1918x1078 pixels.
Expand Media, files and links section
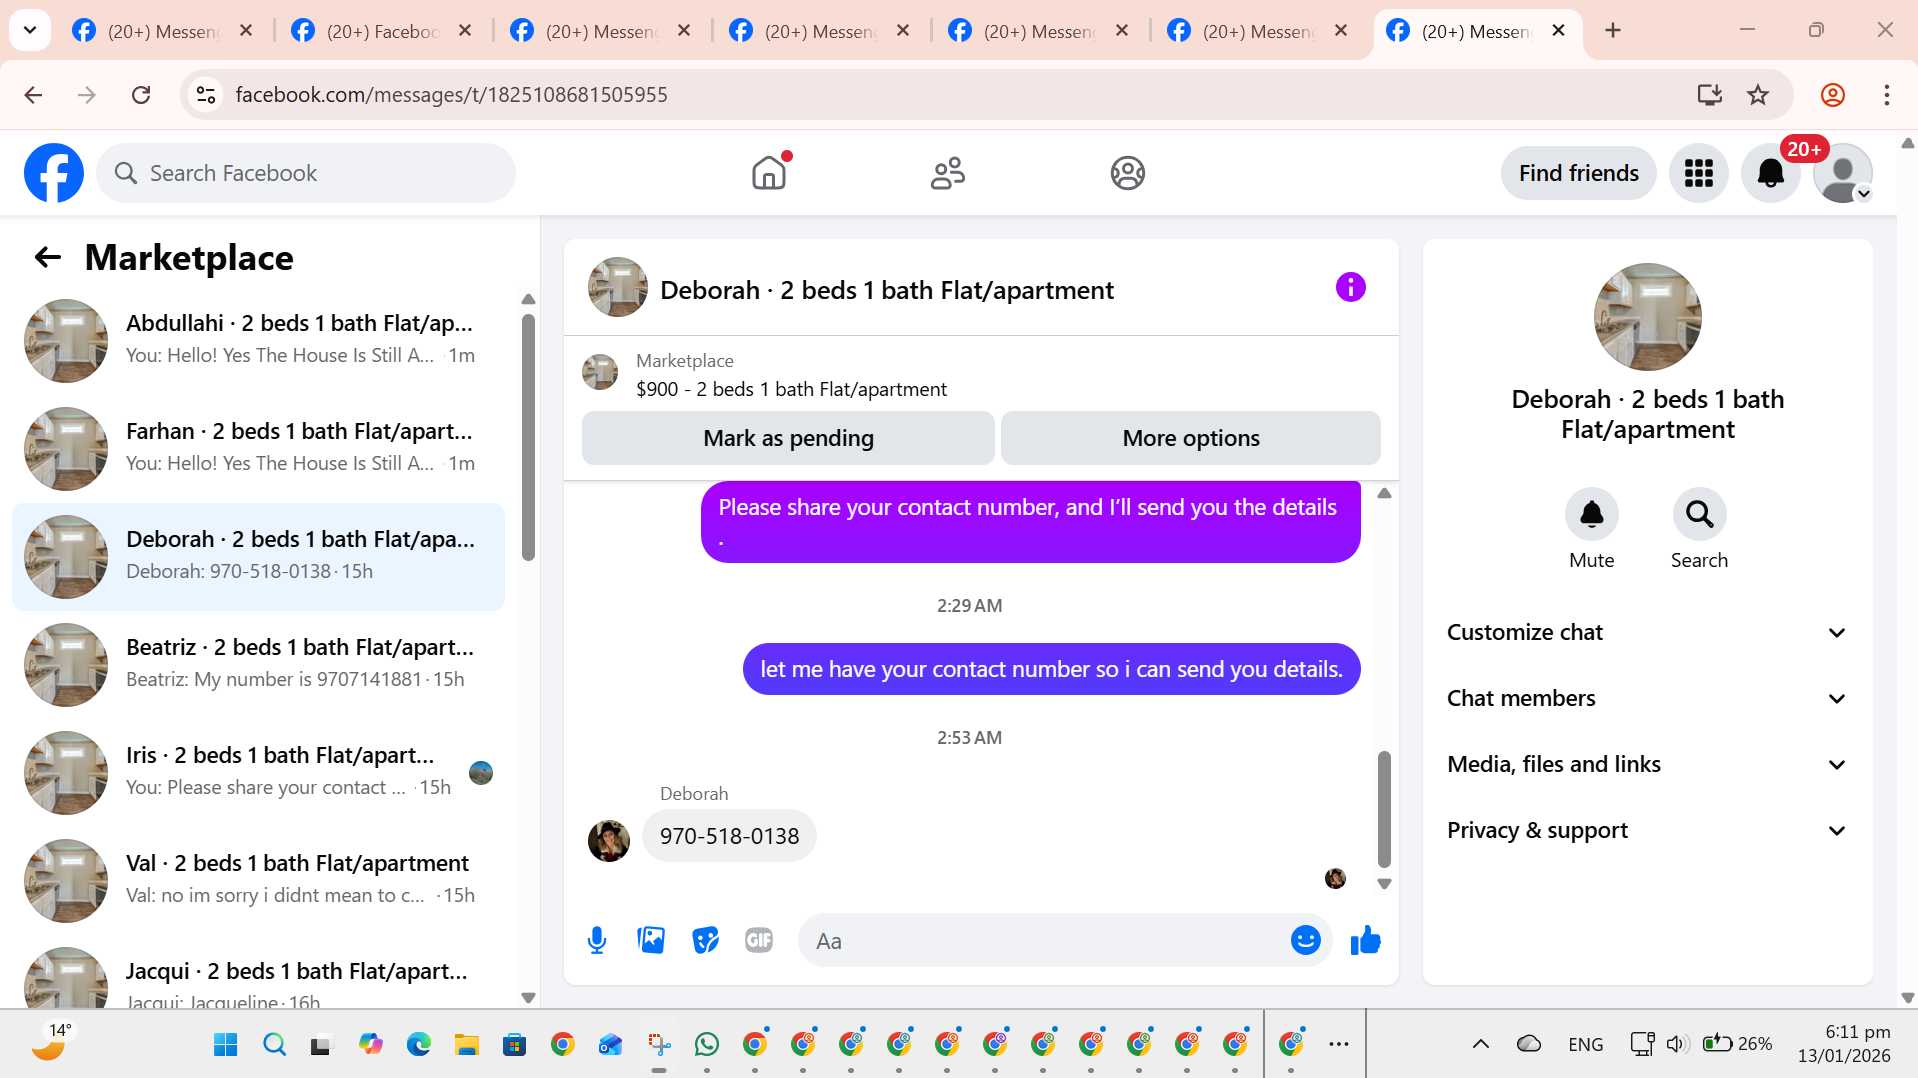pyautogui.click(x=1646, y=764)
